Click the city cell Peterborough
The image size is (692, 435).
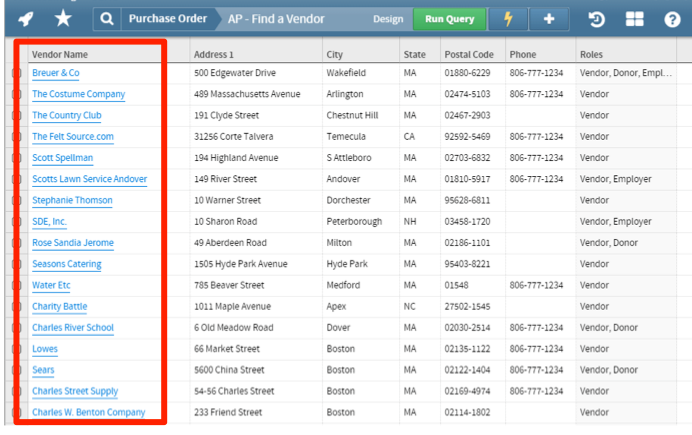click(x=354, y=221)
